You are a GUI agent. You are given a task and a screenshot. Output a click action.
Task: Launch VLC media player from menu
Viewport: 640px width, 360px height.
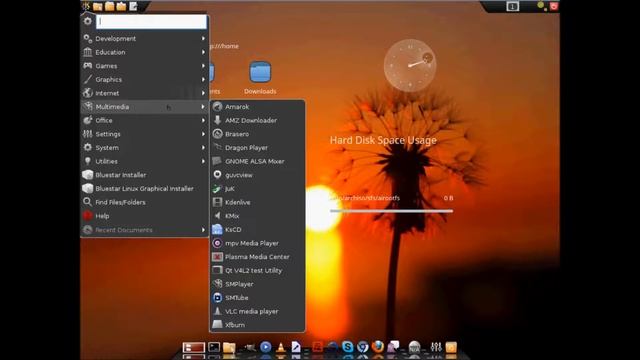(257, 311)
